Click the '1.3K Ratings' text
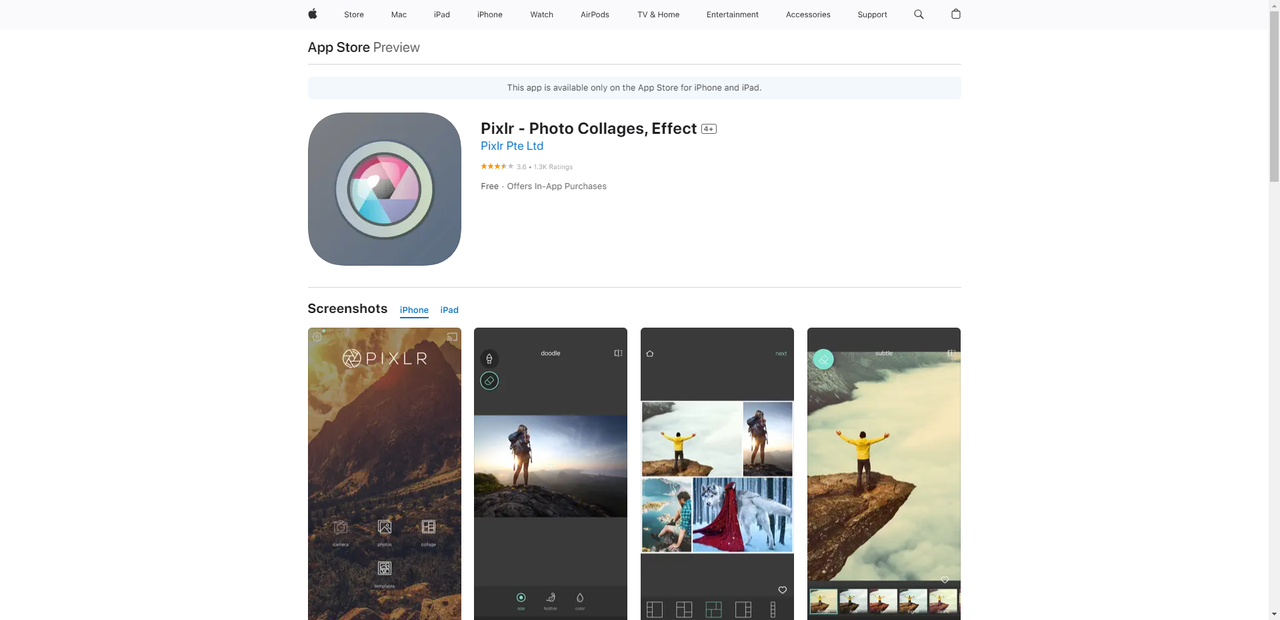The image size is (1280, 620). point(553,167)
